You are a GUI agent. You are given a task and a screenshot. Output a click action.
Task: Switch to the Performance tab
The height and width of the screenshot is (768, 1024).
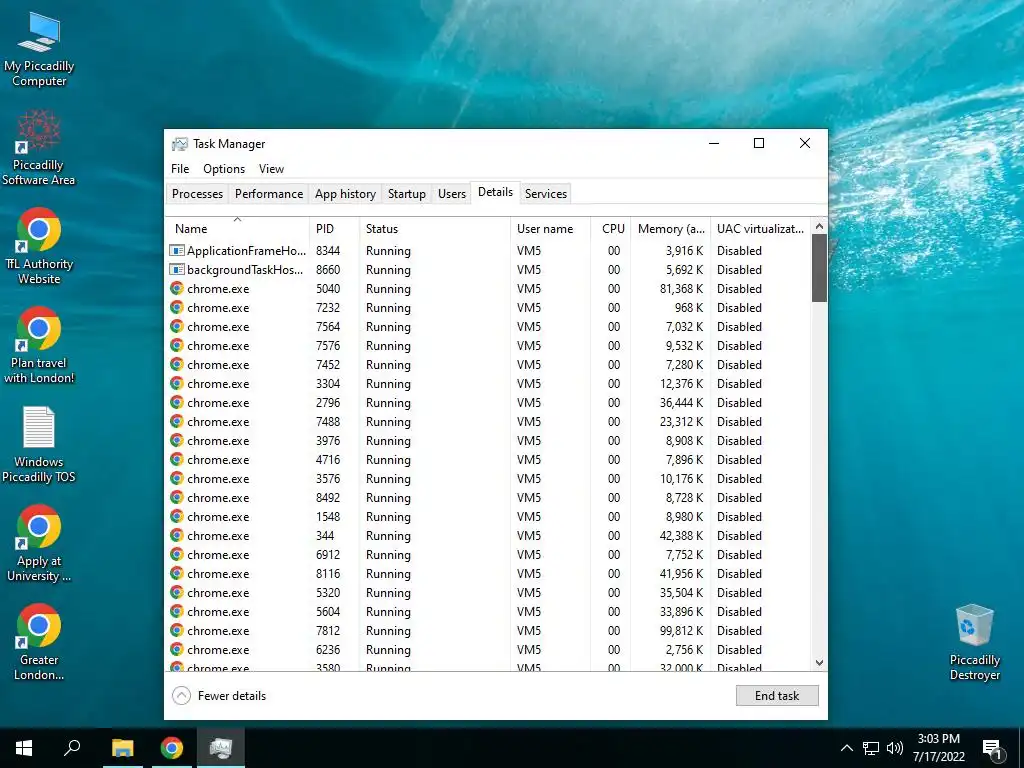point(269,194)
